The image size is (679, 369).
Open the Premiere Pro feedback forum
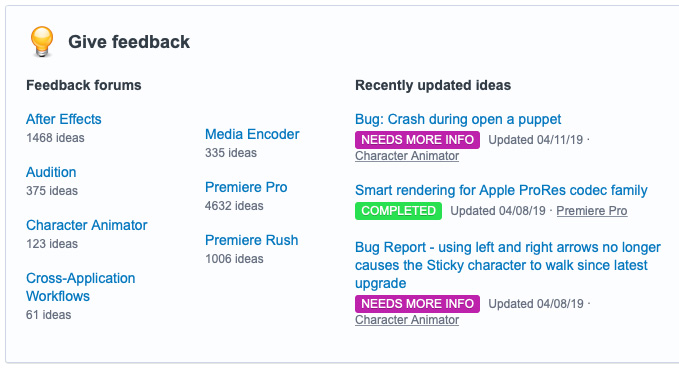(x=246, y=187)
